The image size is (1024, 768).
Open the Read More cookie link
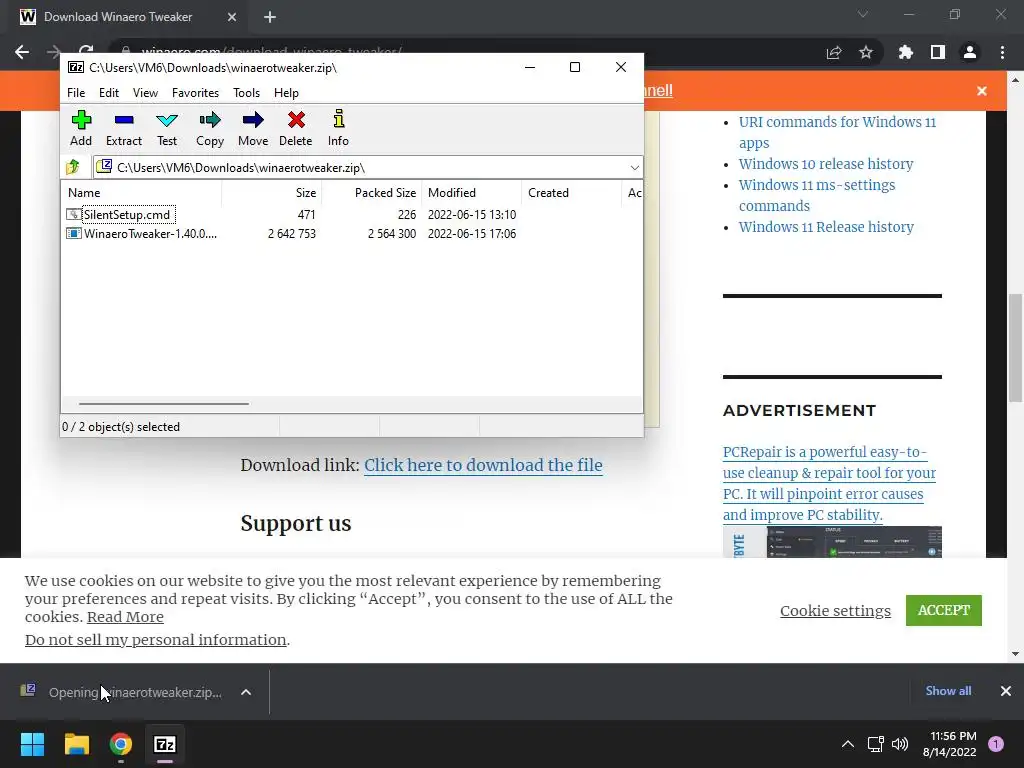(x=125, y=616)
